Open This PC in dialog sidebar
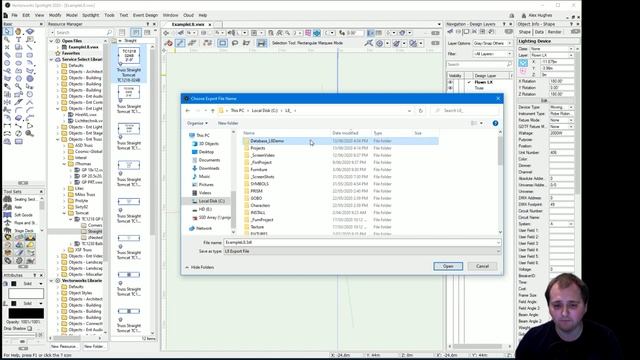The width and height of the screenshot is (640, 360). click(199, 135)
